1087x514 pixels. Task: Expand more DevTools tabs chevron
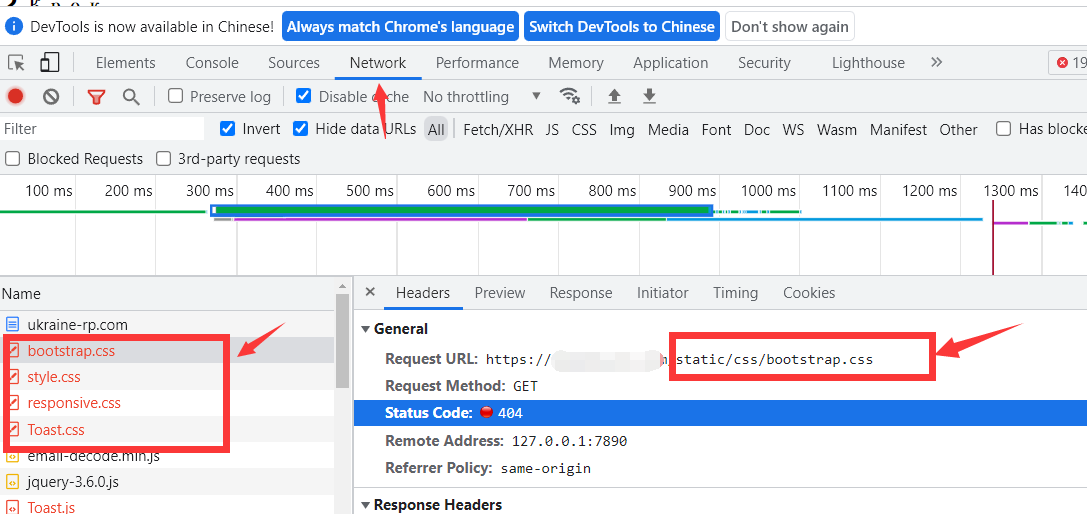click(936, 62)
